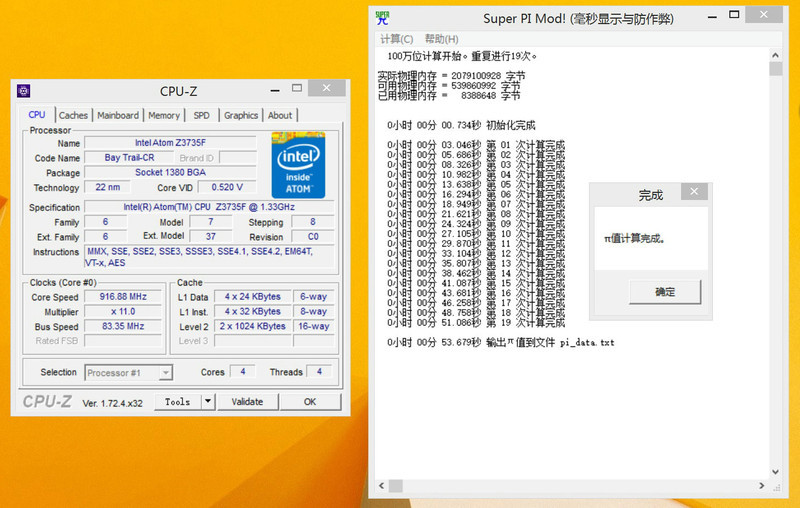
Task: Open the 计算(C) menu in Super PI
Action: 396,39
